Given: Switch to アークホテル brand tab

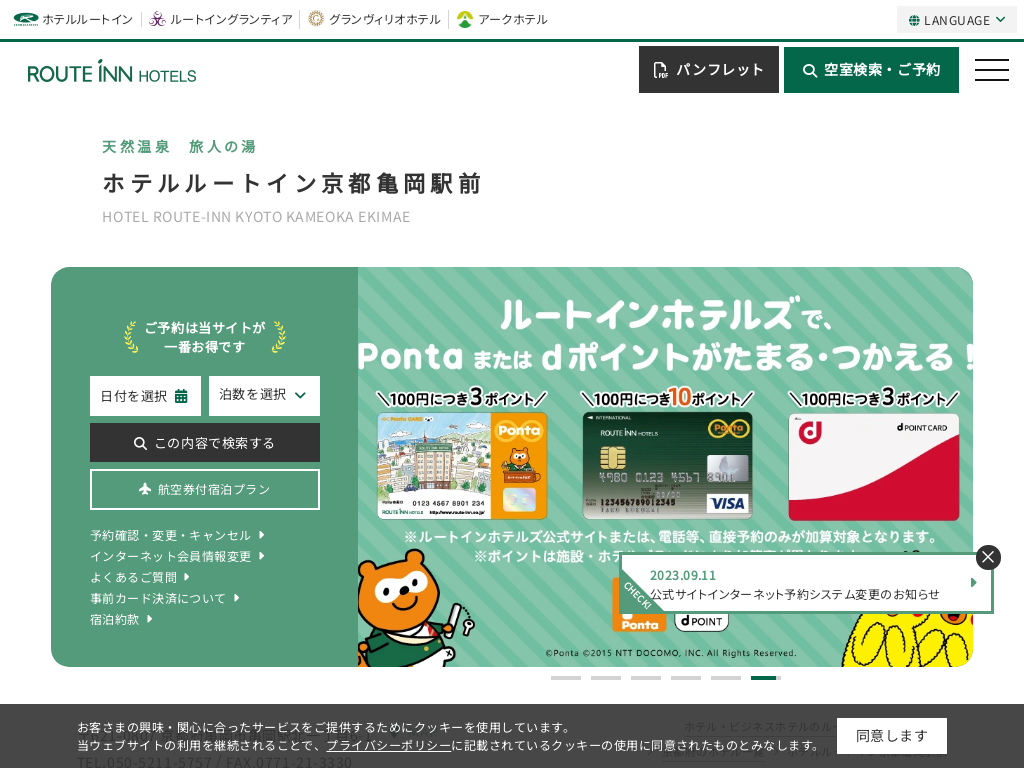Looking at the screenshot, I should click(503, 19).
